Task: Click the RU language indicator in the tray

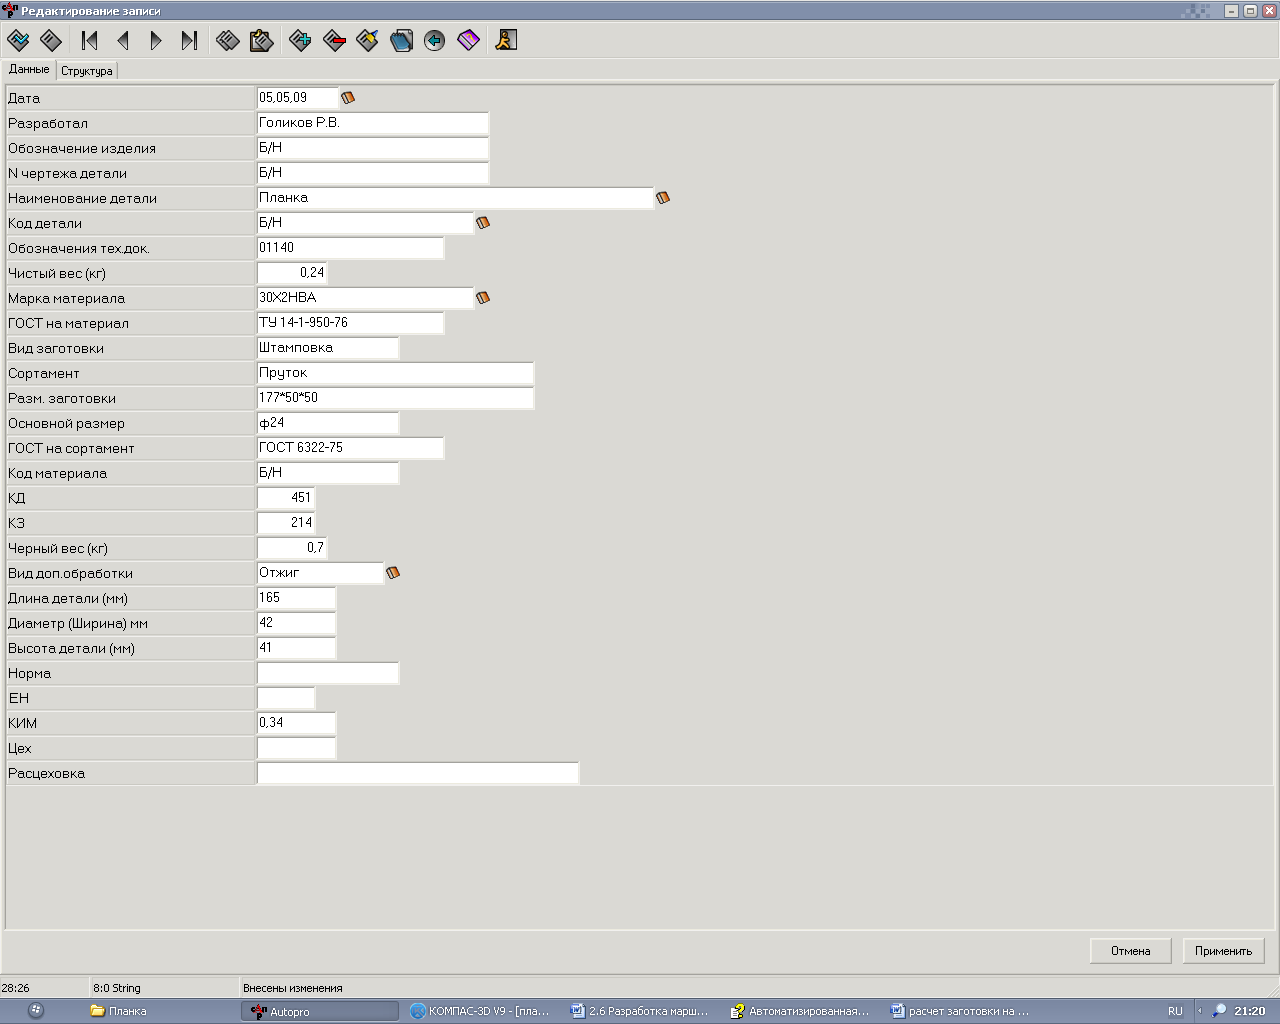Action: 1175,1011
